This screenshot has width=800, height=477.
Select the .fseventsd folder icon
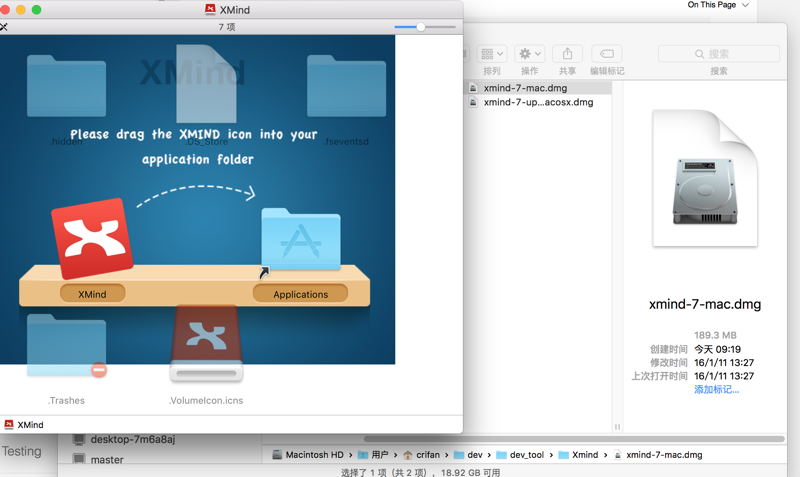(x=346, y=86)
